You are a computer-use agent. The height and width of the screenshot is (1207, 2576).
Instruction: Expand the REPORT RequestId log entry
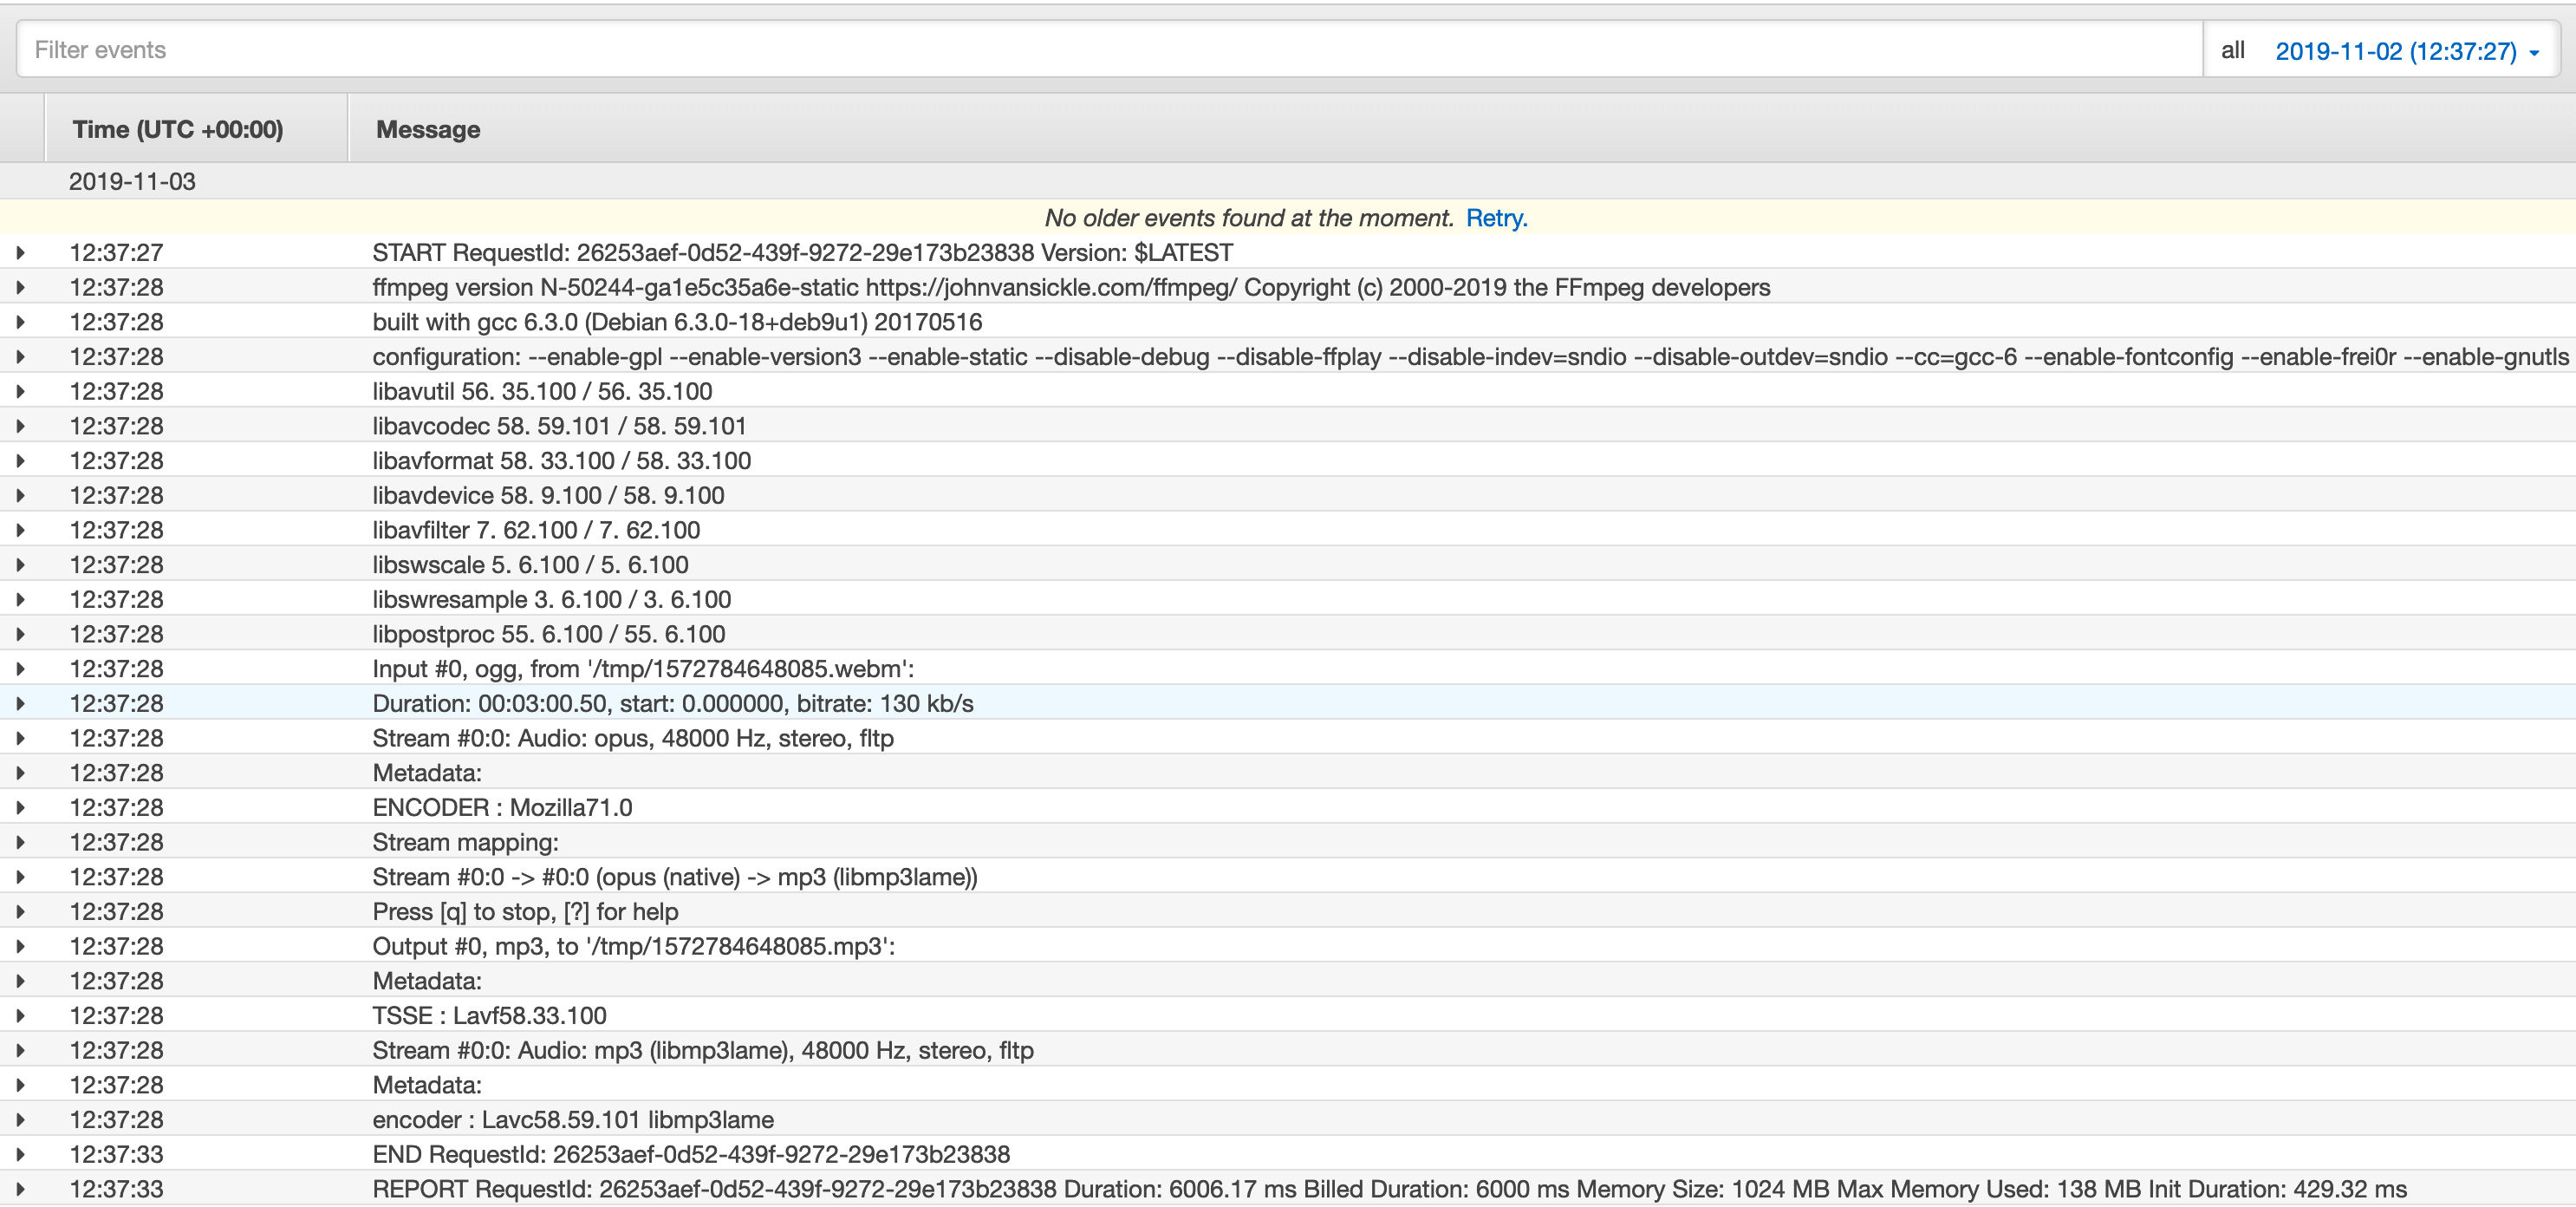20,1189
